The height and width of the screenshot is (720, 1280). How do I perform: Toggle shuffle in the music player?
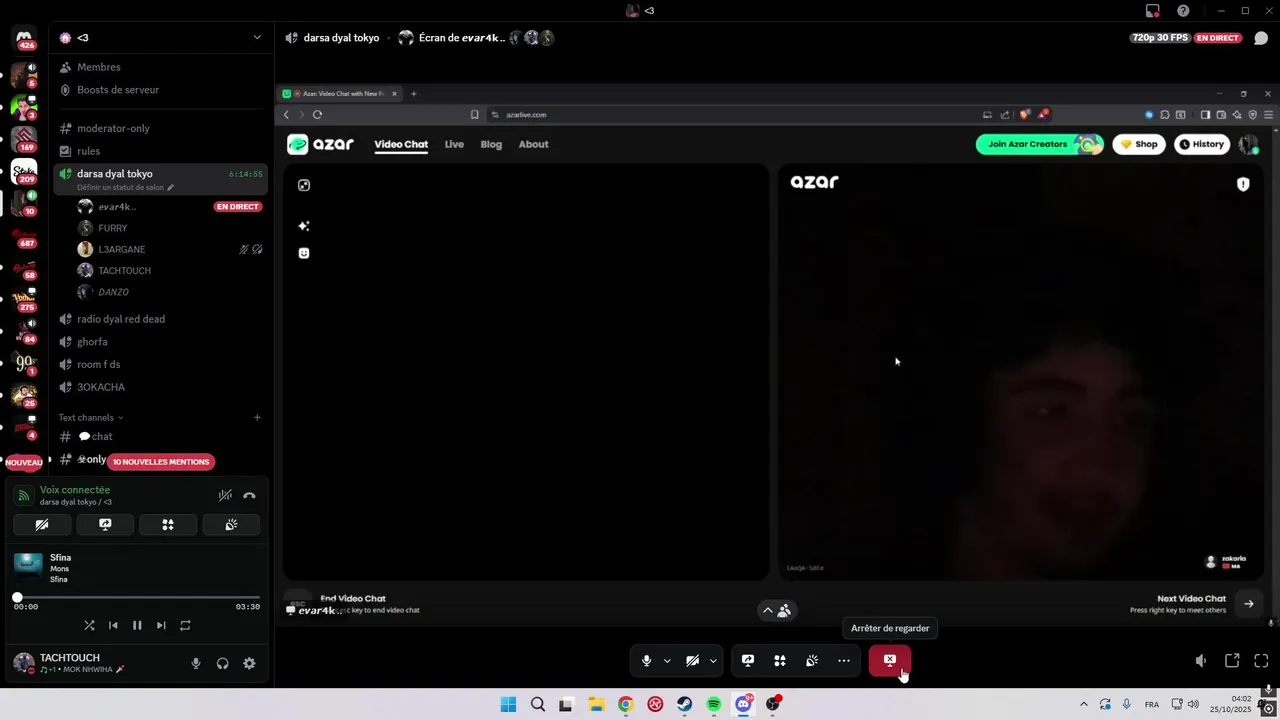tap(89, 625)
